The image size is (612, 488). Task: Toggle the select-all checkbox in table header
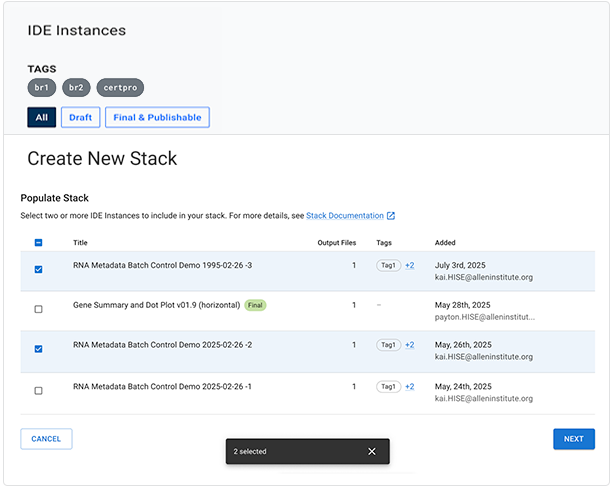[x=38, y=242]
